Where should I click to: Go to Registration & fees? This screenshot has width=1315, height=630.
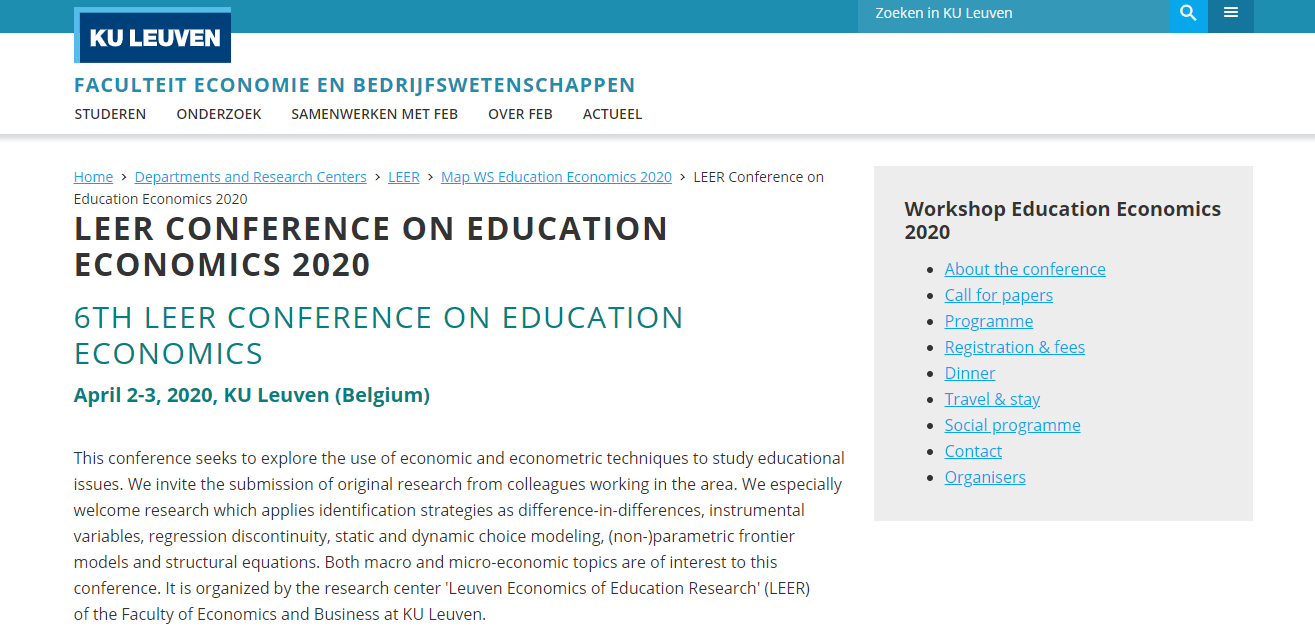click(1015, 347)
